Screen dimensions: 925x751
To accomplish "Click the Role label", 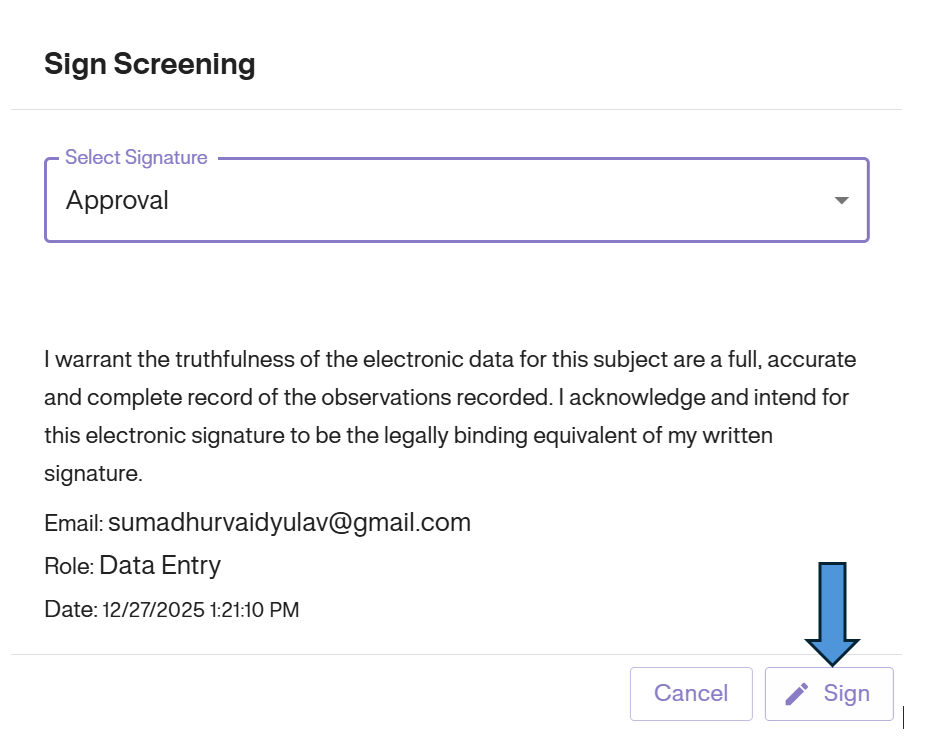I will tap(68, 566).
